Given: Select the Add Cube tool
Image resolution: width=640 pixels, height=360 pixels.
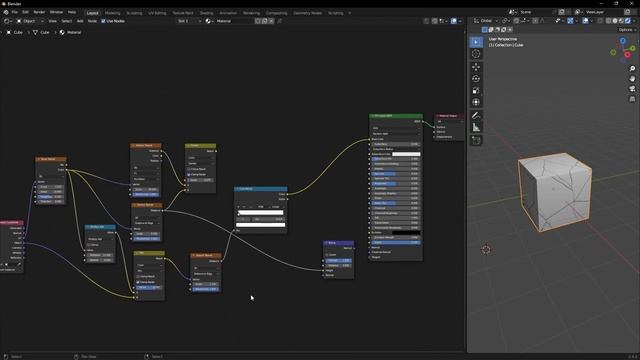Looking at the screenshot, I should pos(476,140).
